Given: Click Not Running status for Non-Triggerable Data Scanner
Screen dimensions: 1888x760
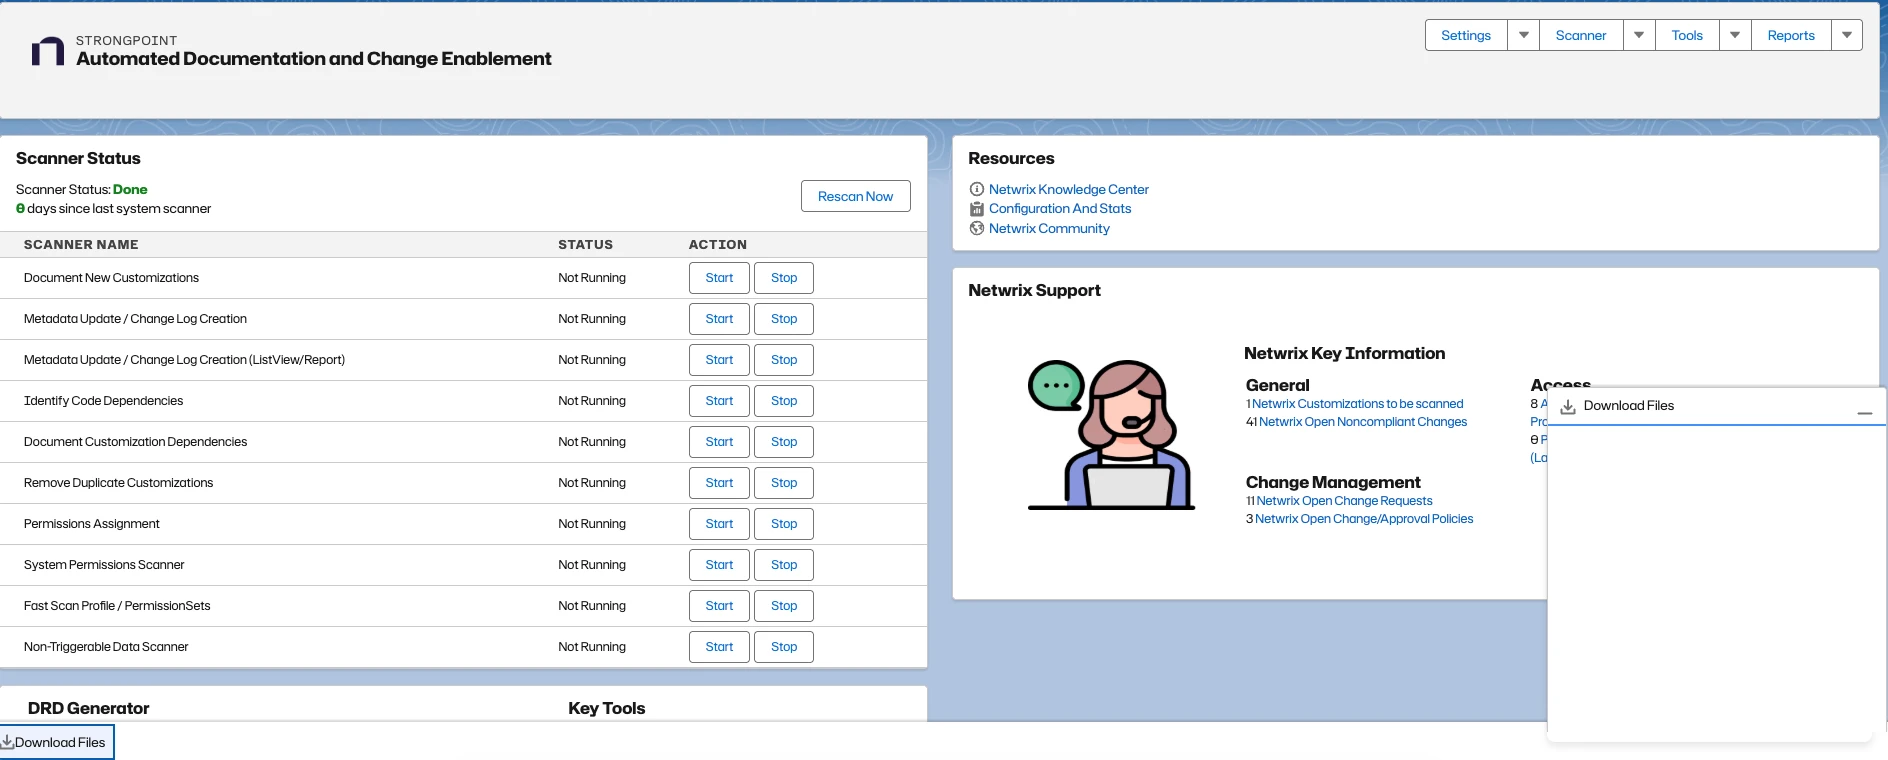Looking at the screenshot, I should [x=592, y=647].
